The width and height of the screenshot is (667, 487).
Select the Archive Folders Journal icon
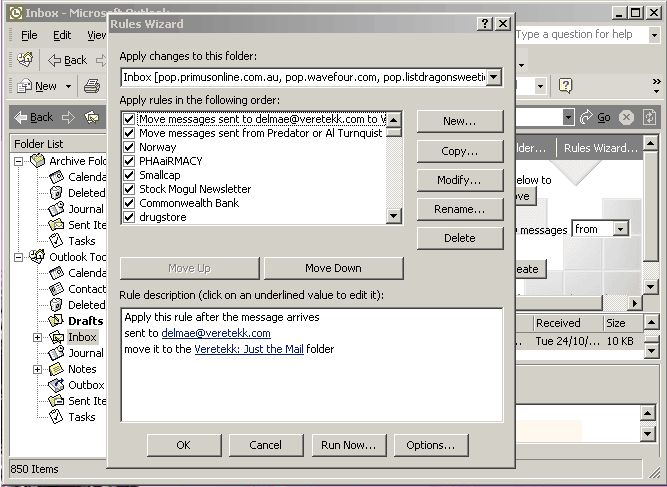(x=56, y=208)
